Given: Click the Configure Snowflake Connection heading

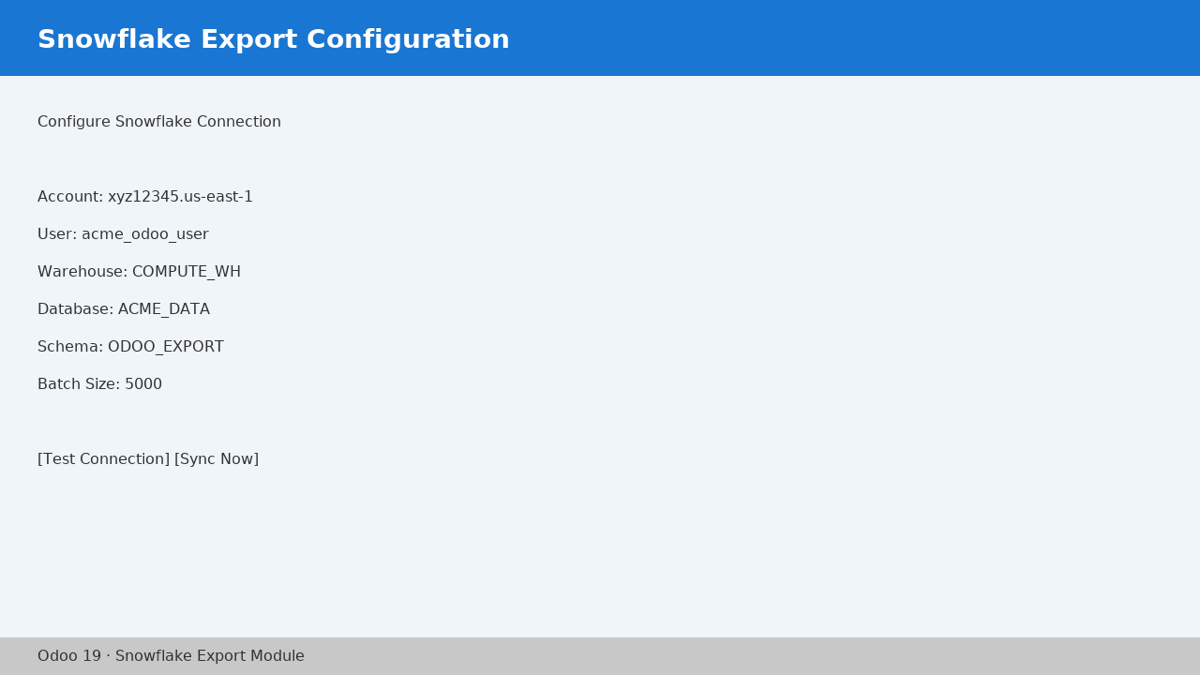Looking at the screenshot, I should [x=159, y=122].
